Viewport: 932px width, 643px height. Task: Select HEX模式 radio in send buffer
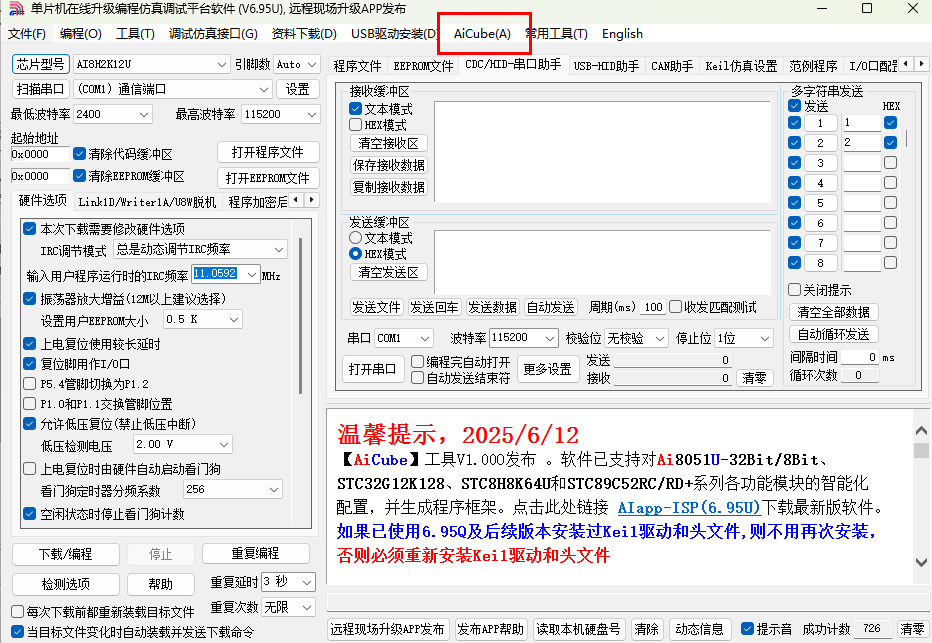pyautogui.click(x=355, y=254)
